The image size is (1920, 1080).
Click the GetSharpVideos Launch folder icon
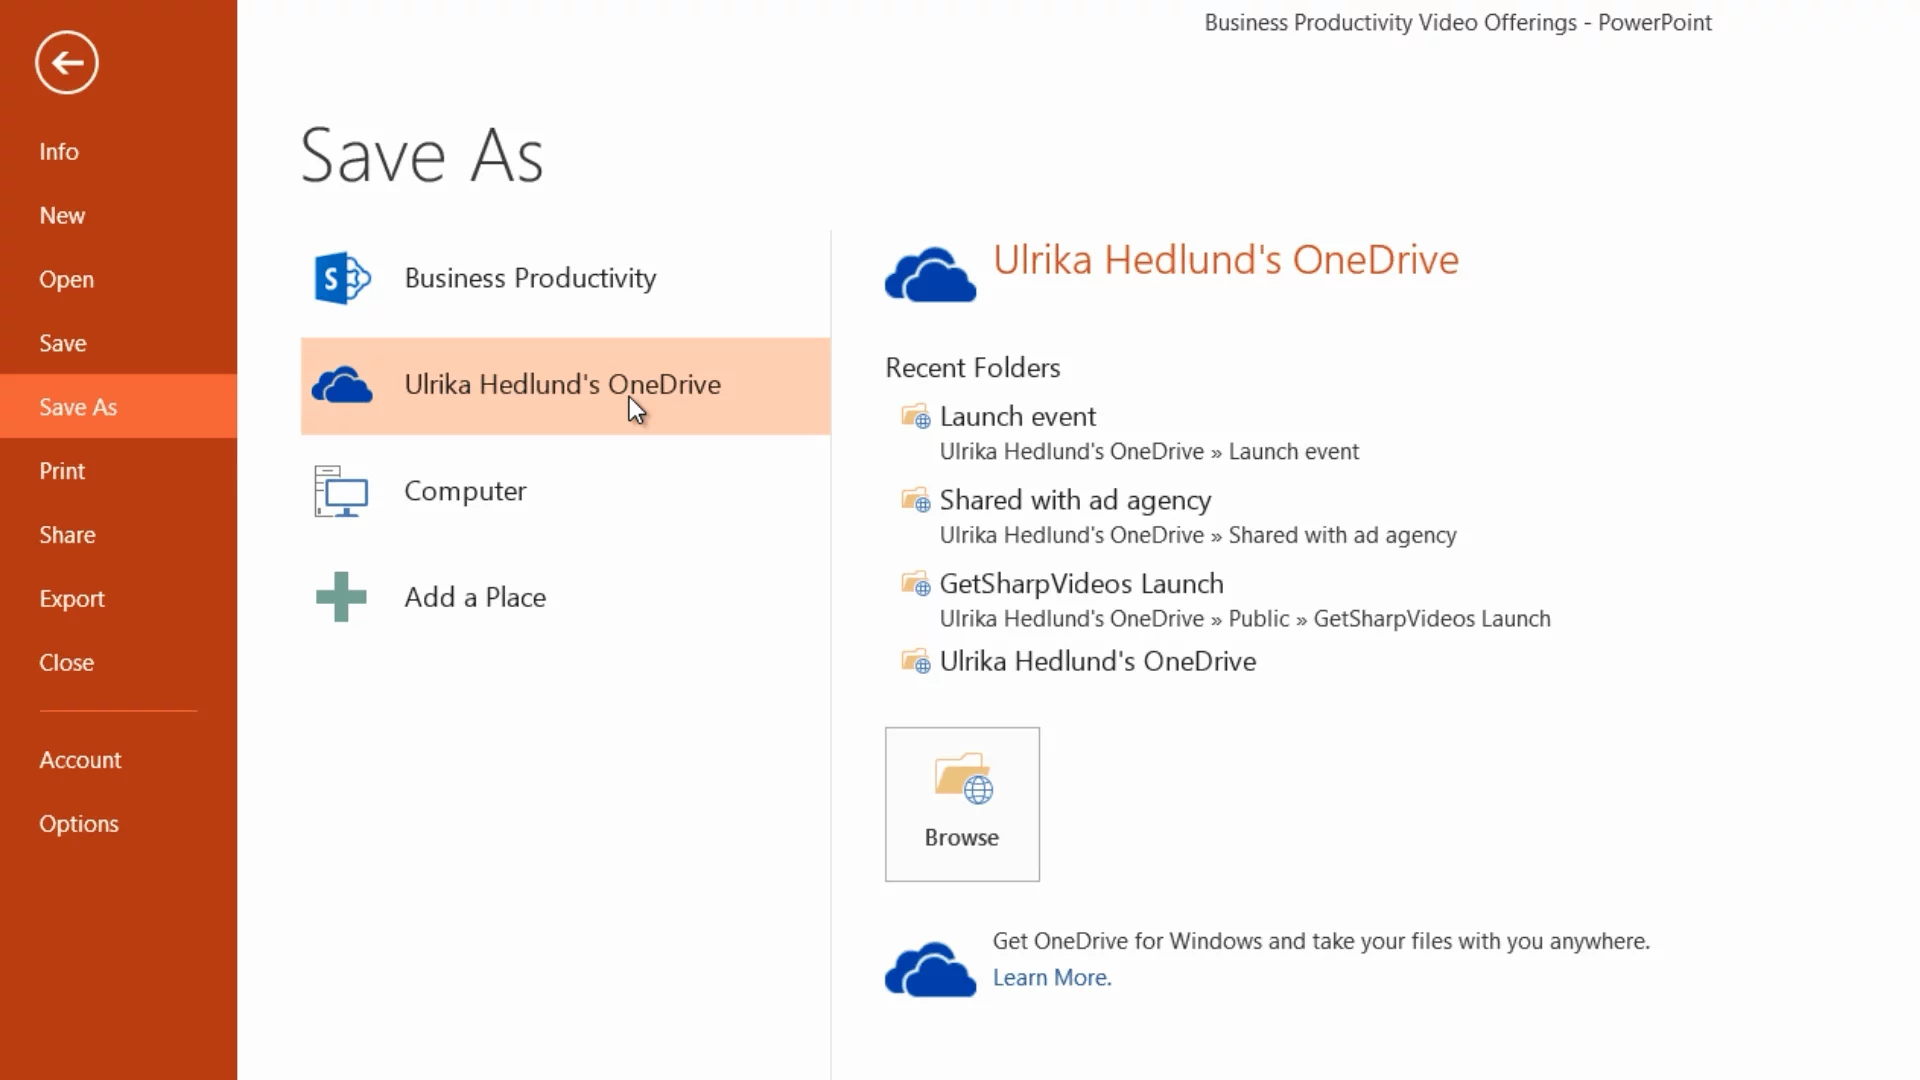click(x=915, y=583)
